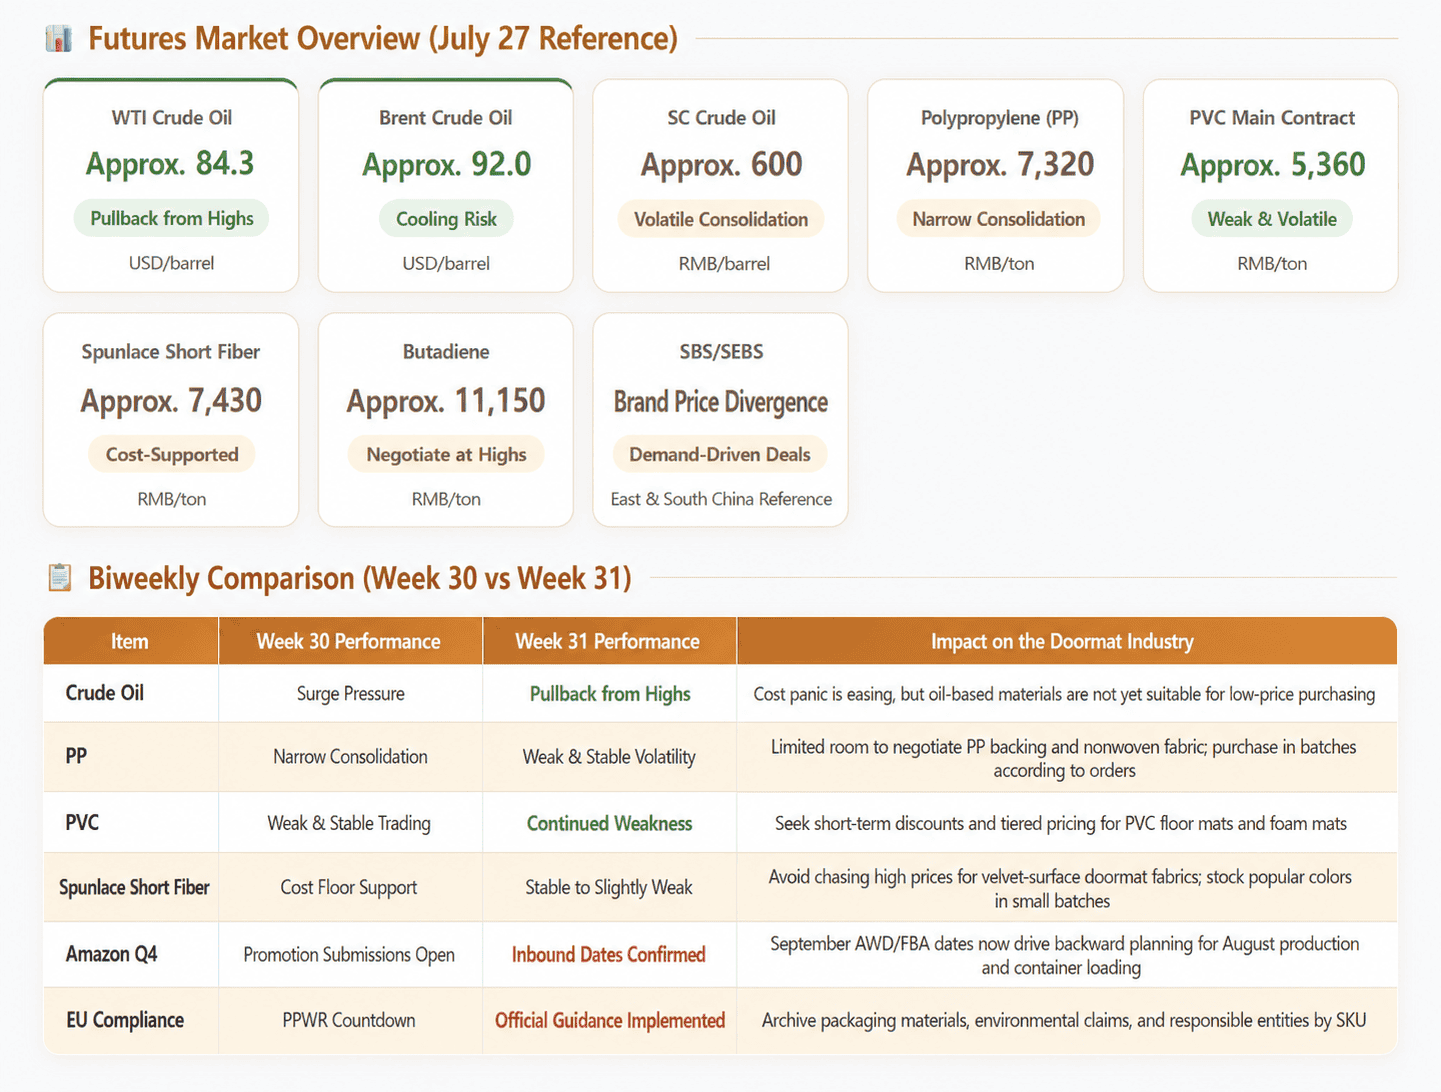The width and height of the screenshot is (1441, 1092).
Task: Click the red Inbound Dates Confirmed text
Action: (609, 954)
